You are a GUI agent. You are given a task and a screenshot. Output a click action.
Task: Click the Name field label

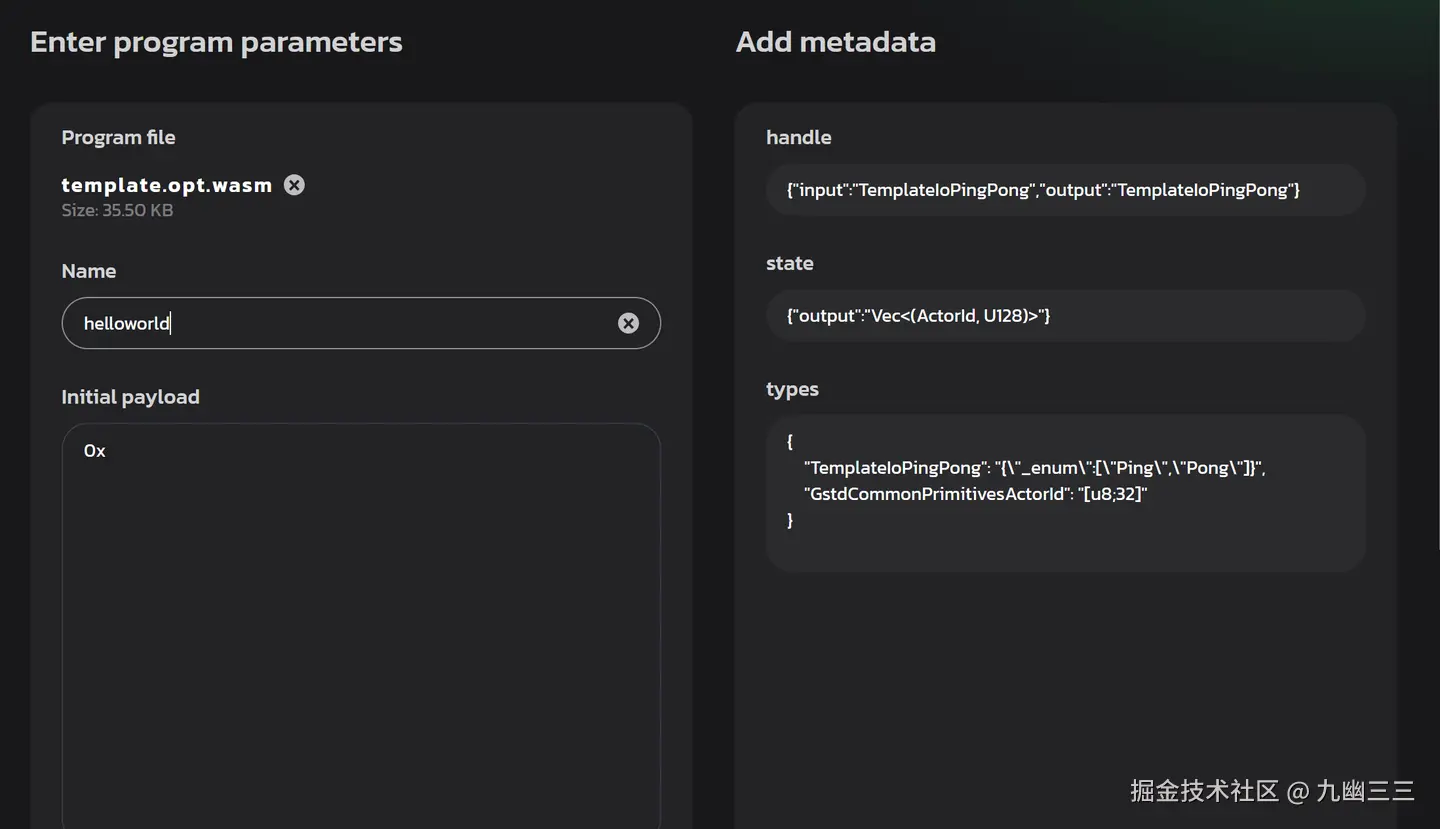pyautogui.click(x=88, y=271)
